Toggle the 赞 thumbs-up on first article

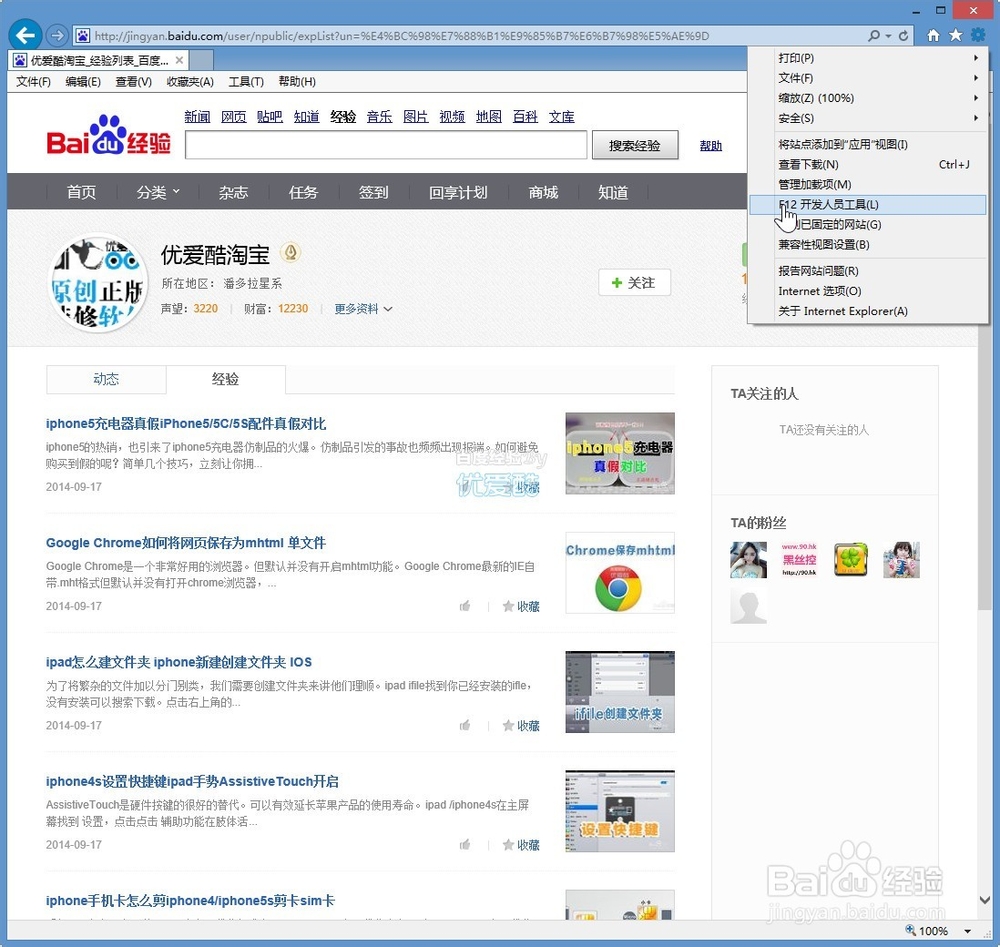[x=465, y=485]
